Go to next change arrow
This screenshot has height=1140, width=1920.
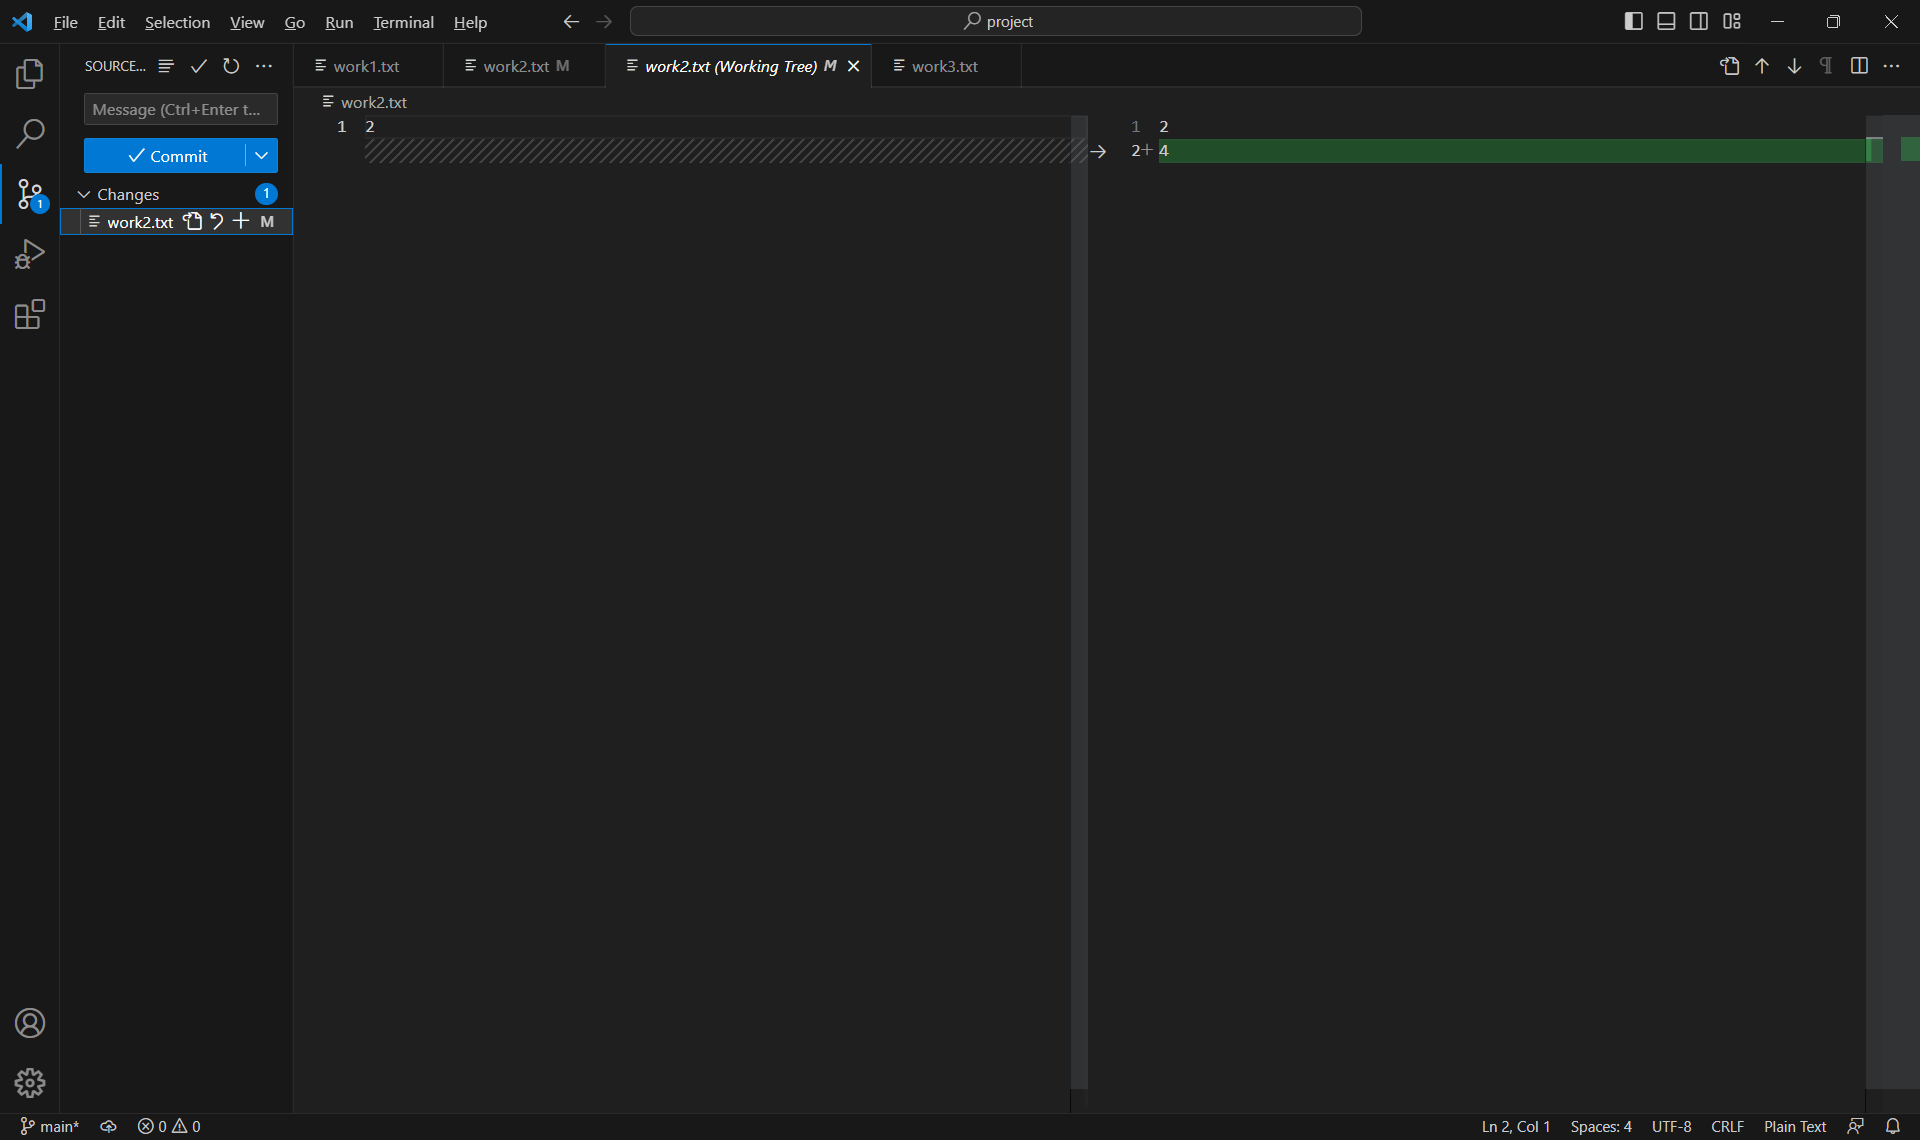click(1794, 66)
